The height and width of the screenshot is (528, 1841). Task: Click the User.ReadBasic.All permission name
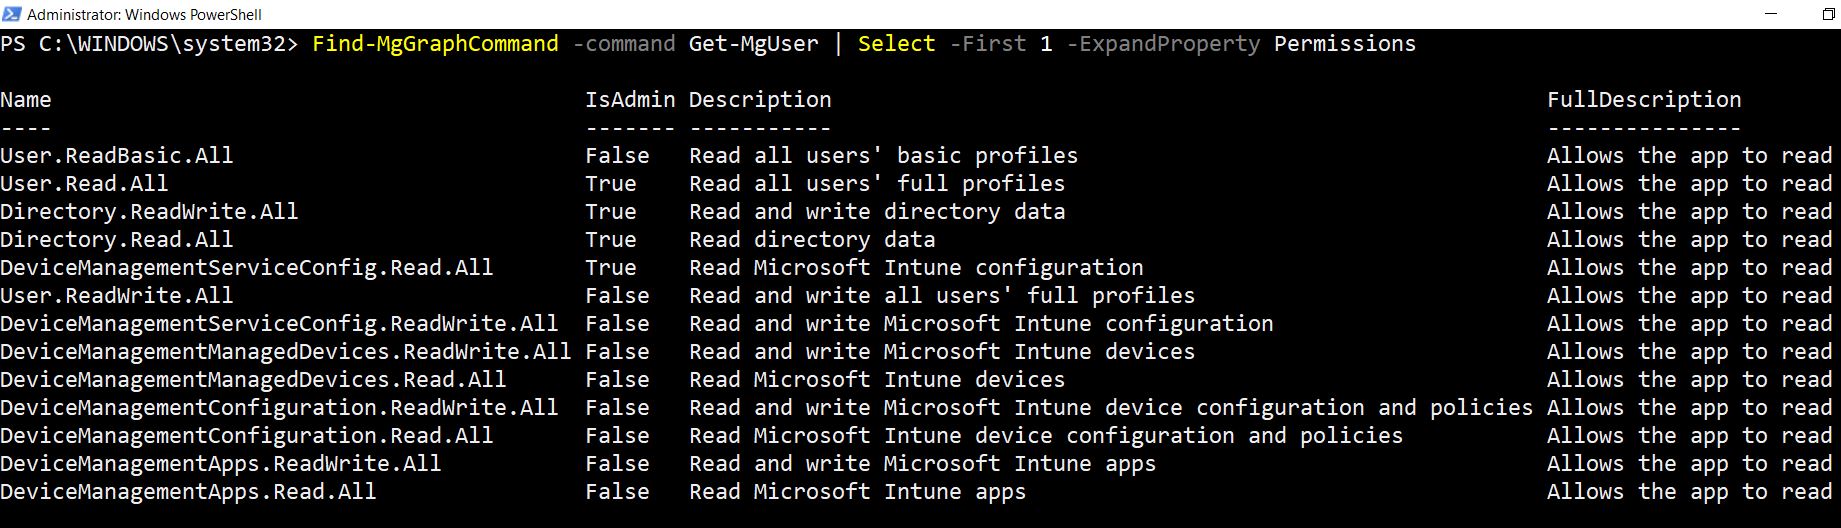pos(116,156)
